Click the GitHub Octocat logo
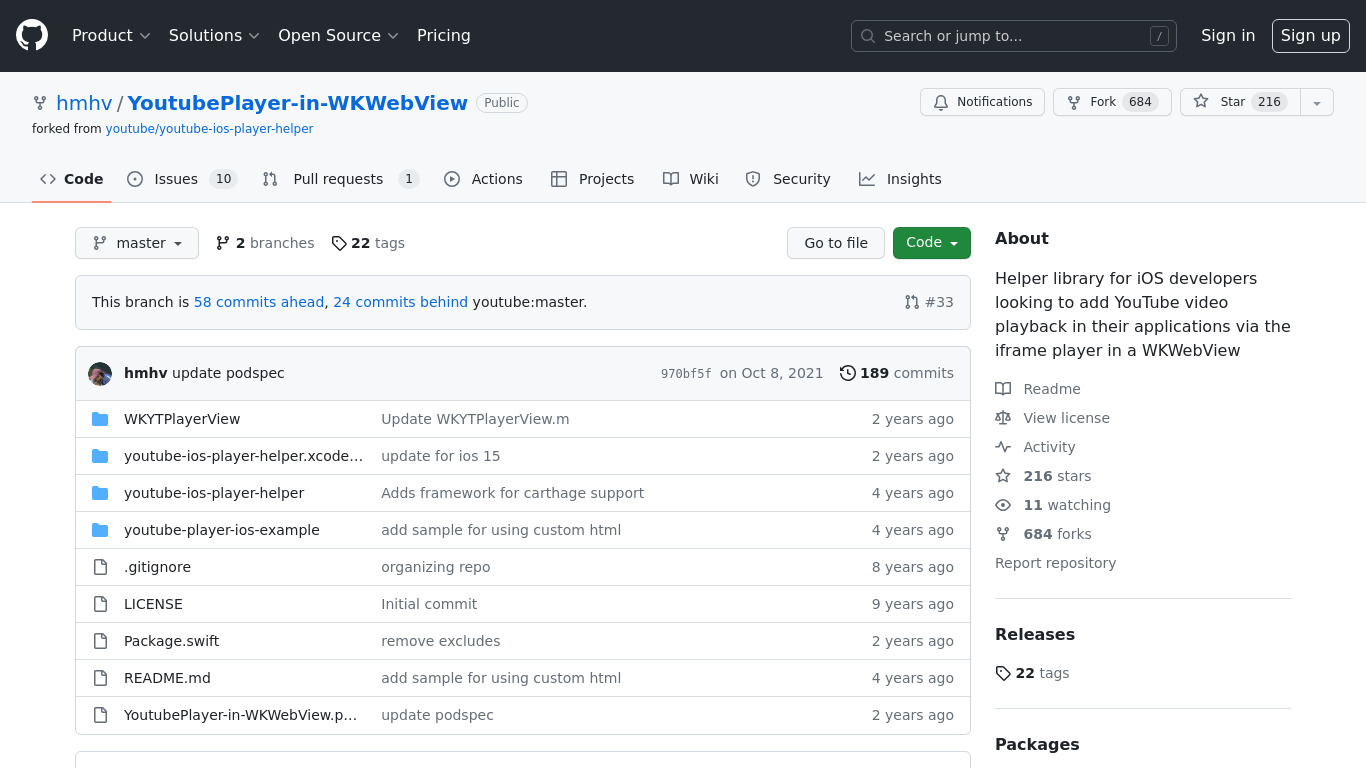1366x768 pixels. pos(32,35)
